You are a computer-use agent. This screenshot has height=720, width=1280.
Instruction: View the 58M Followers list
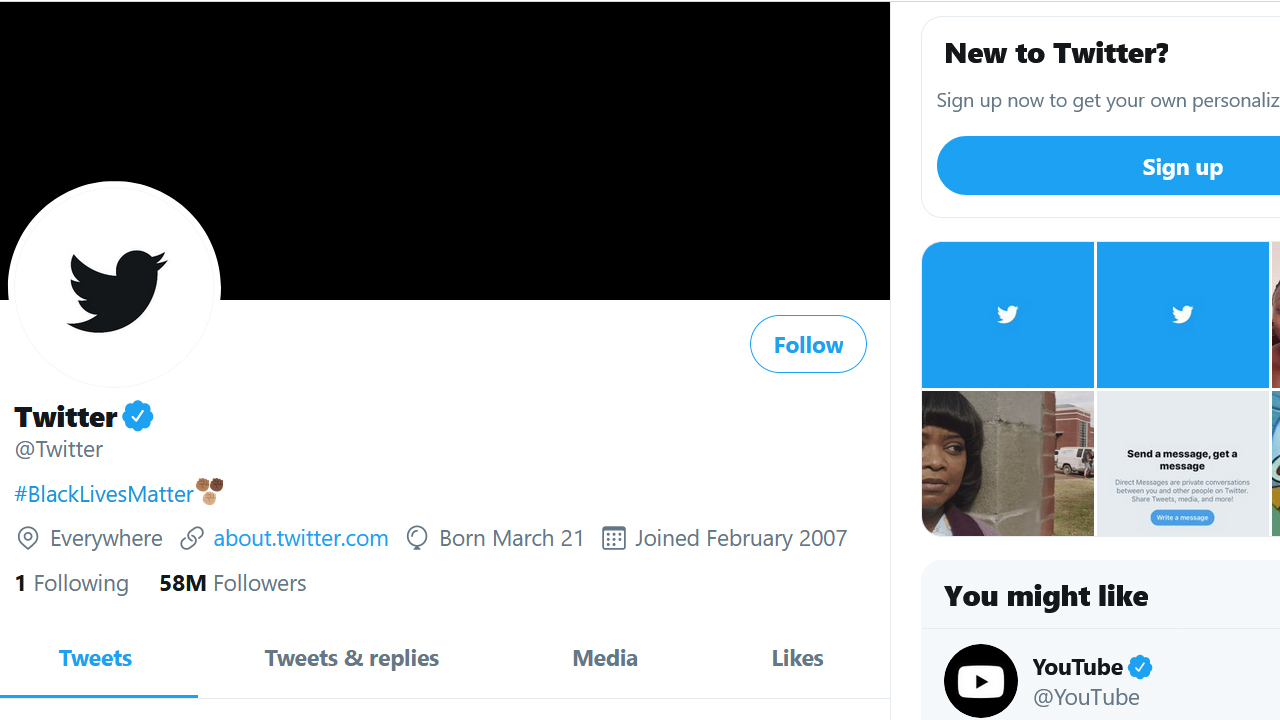[233, 583]
